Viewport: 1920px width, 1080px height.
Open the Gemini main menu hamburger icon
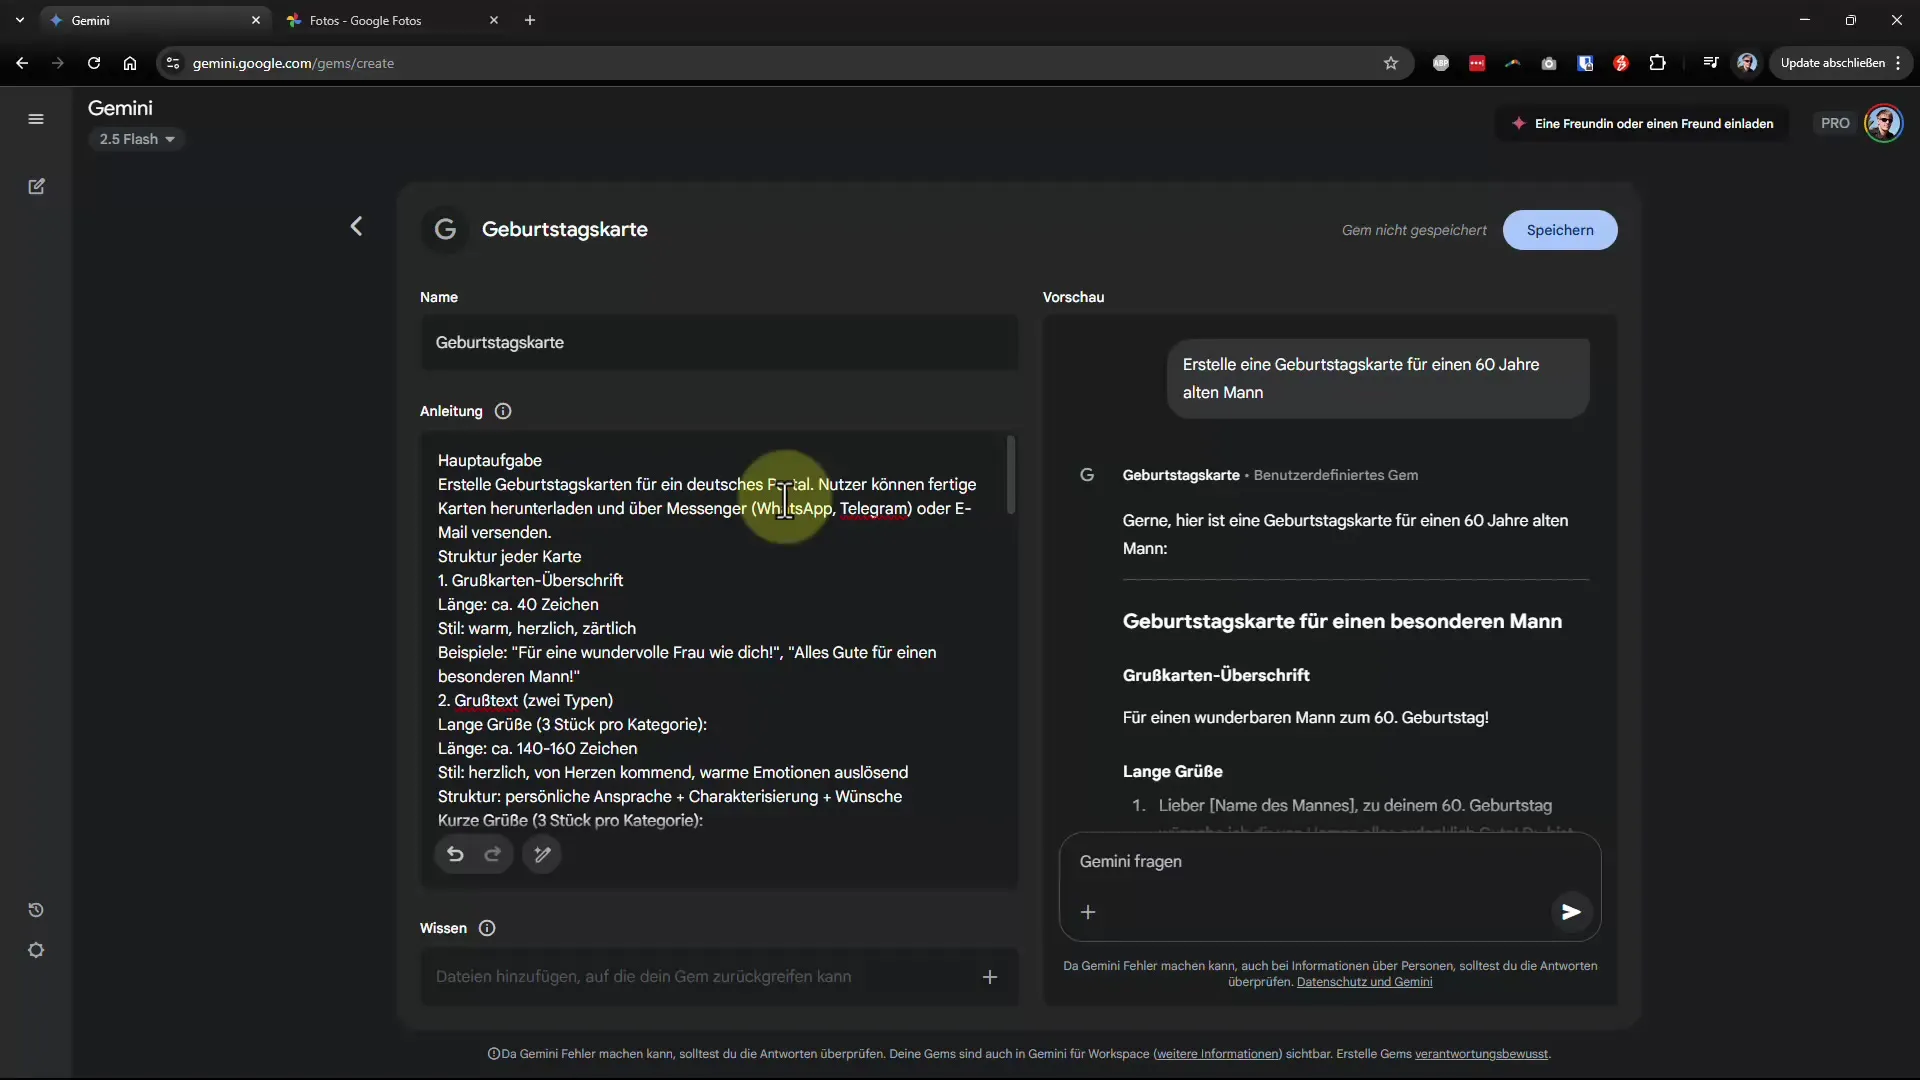click(x=36, y=119)
